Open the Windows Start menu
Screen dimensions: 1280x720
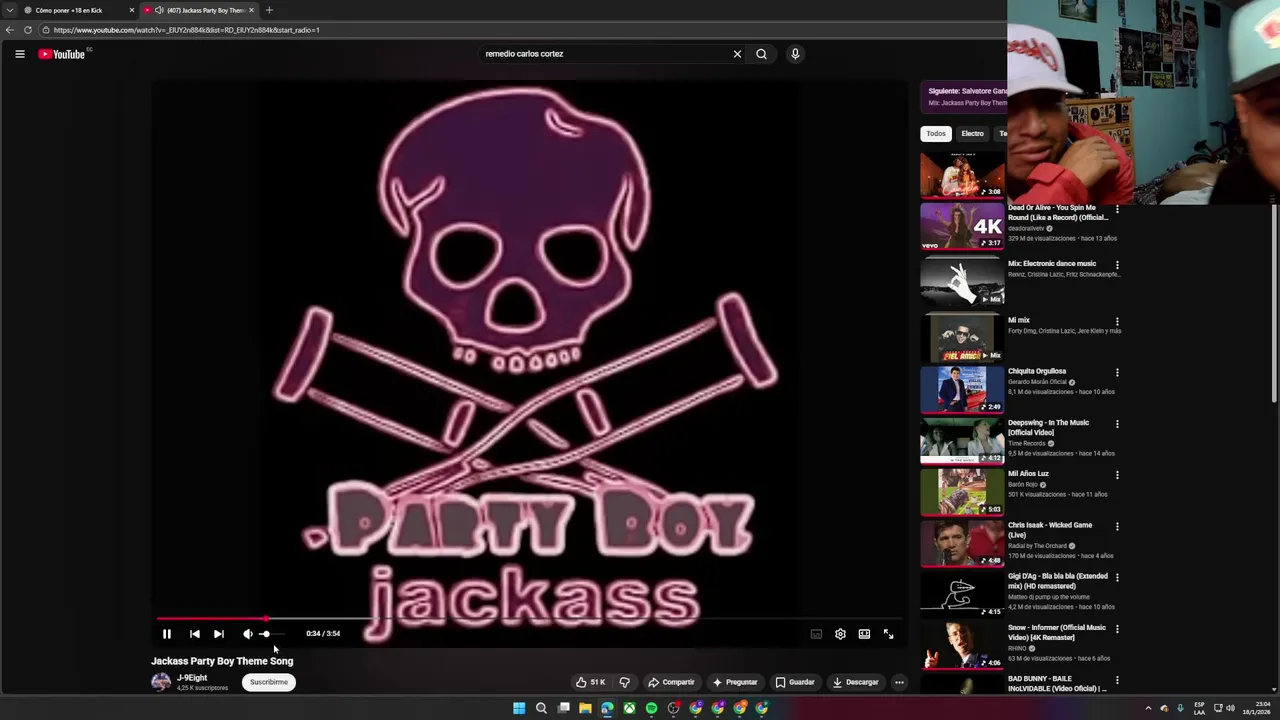[519, 708]
